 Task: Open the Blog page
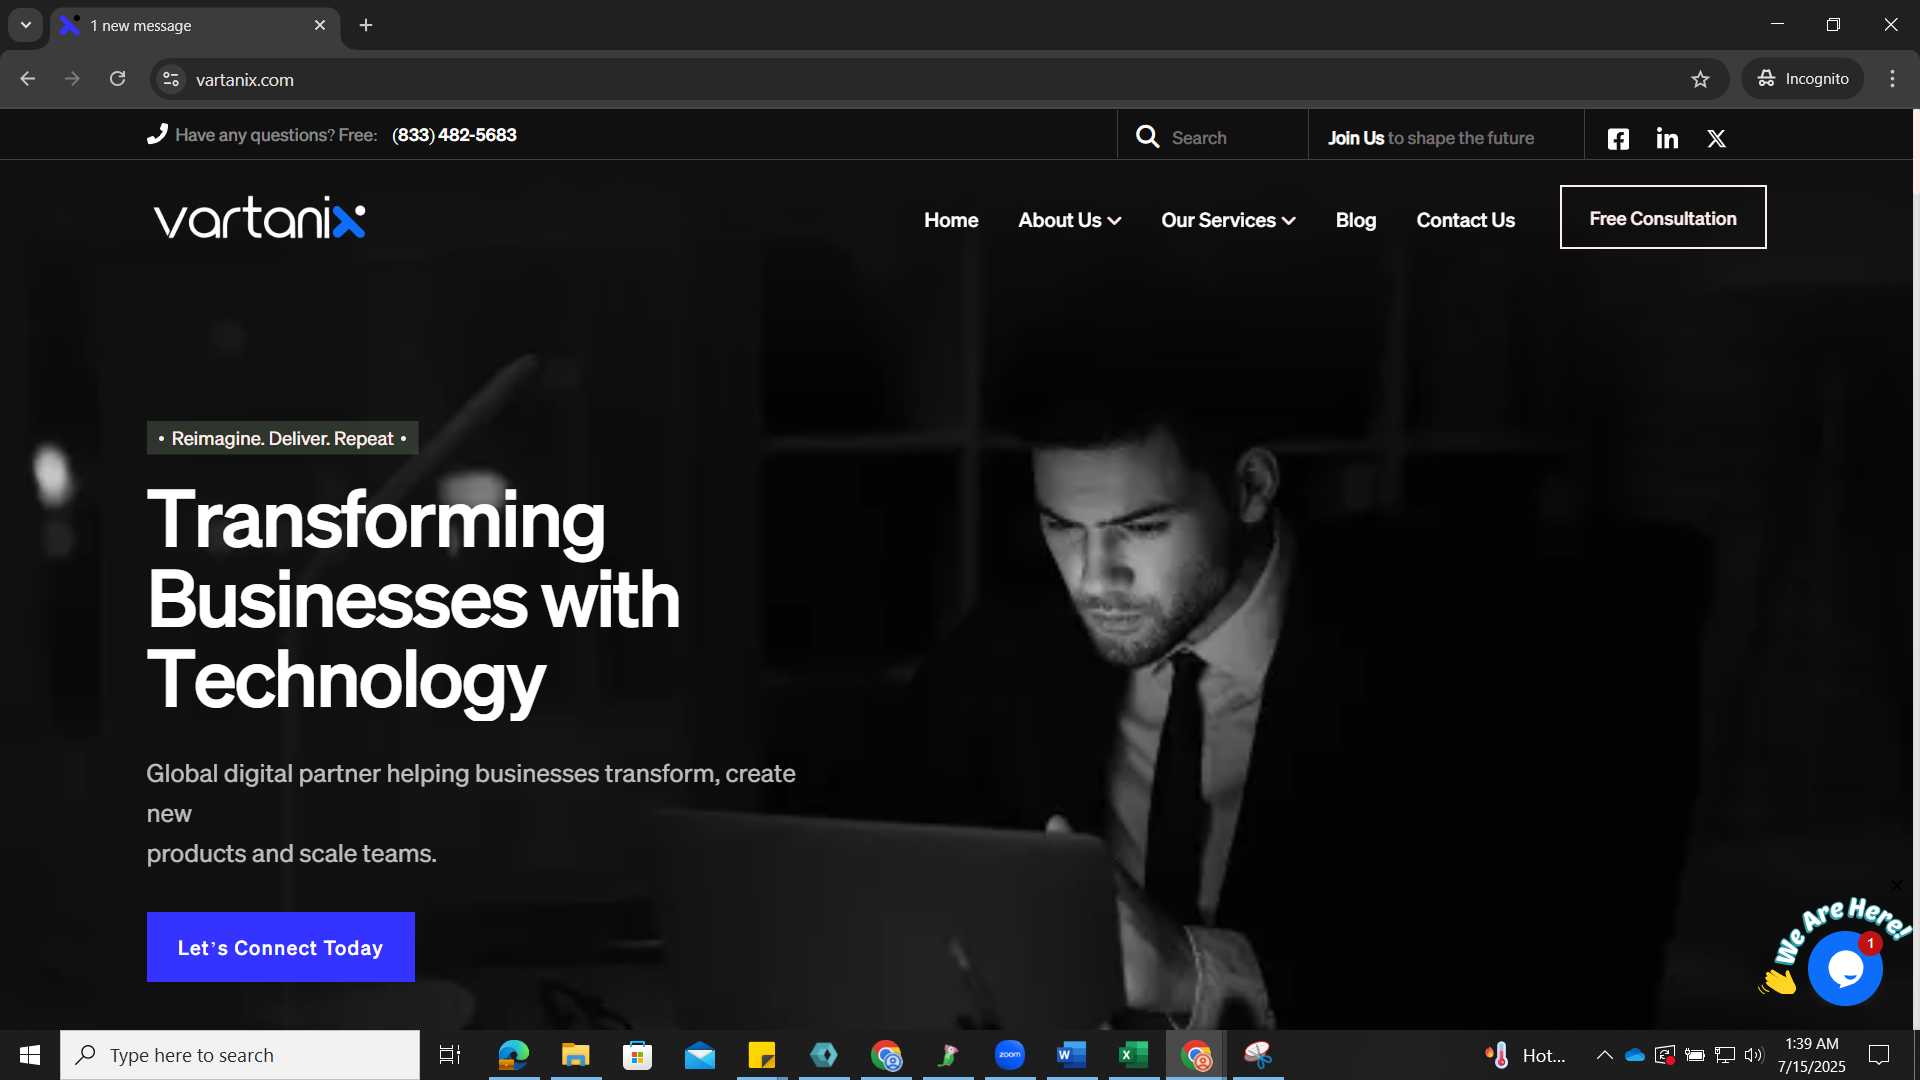[1356, 220]
